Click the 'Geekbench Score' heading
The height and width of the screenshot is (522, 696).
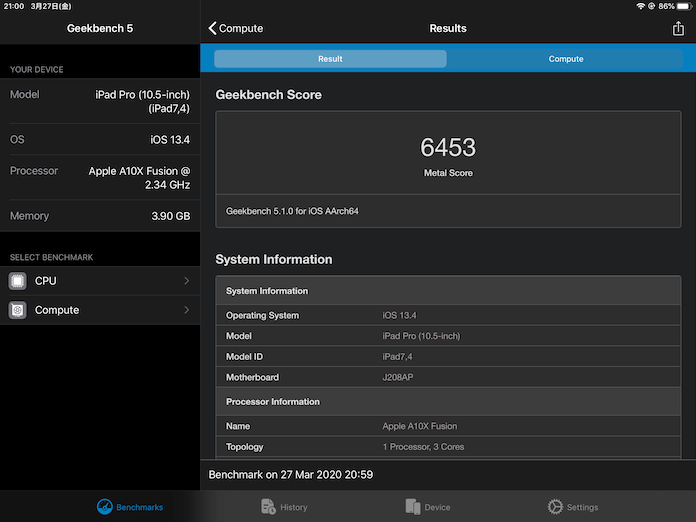[268, 95]
